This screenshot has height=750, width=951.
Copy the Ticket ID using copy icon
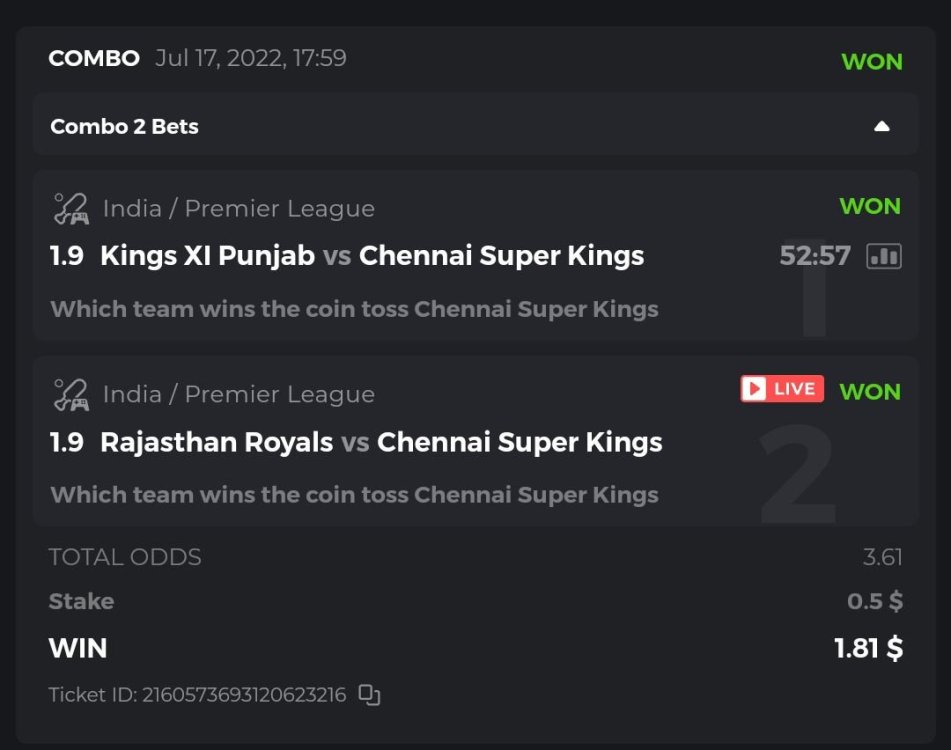pos(370,695)
